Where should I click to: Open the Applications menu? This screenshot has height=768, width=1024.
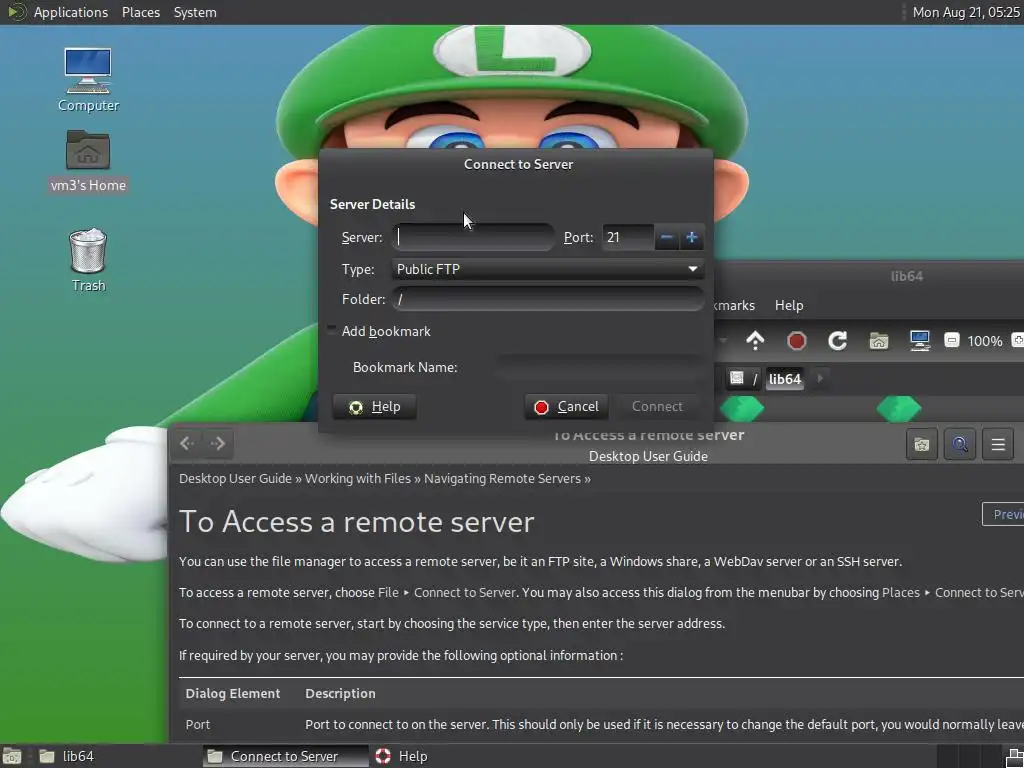click(71, 12)
